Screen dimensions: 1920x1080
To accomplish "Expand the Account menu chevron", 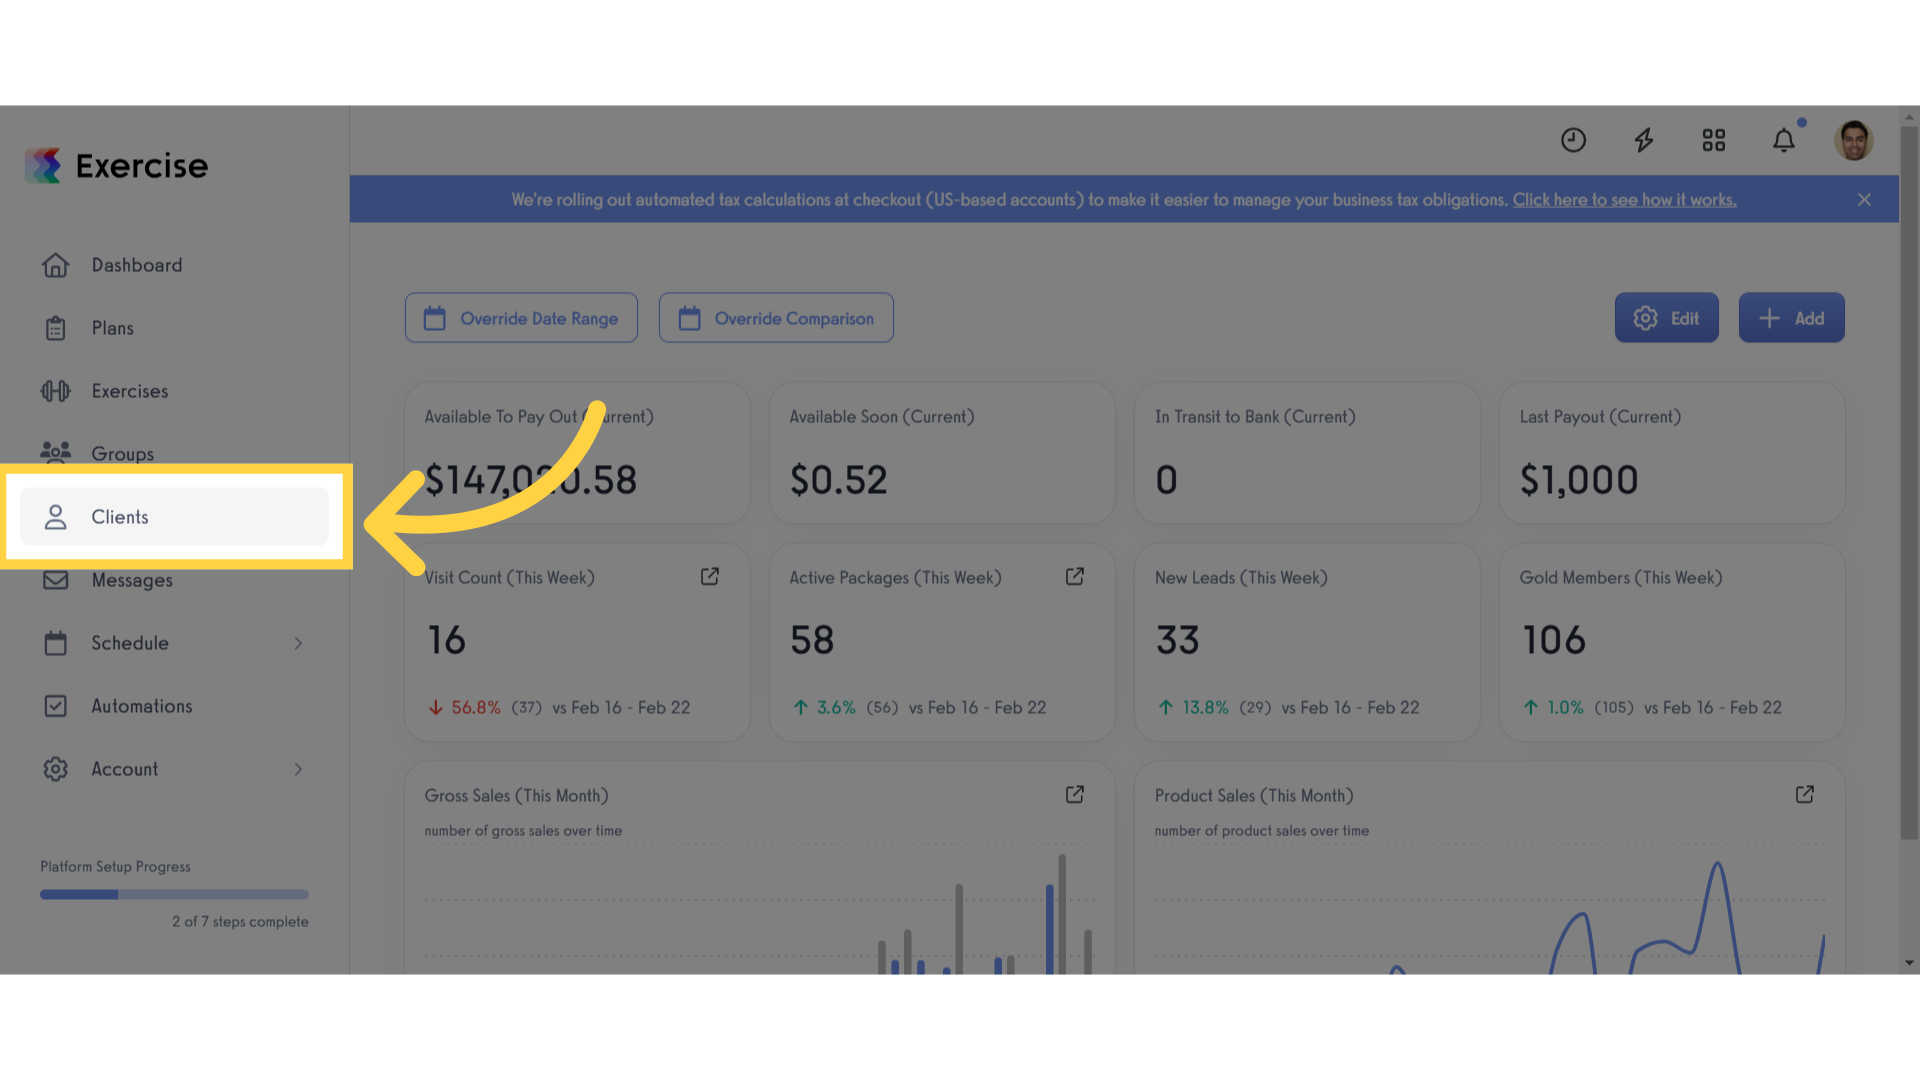I will pos(298,769).
